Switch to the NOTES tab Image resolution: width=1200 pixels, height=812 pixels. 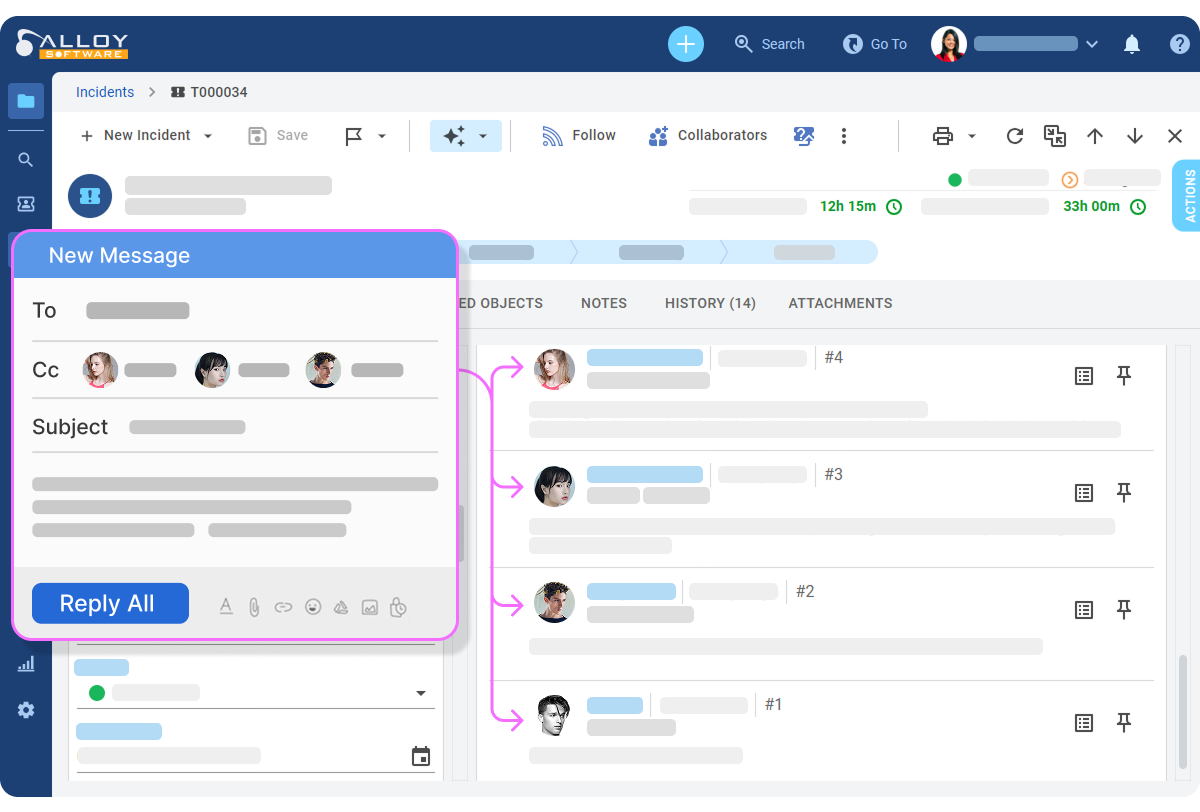point(604,303)
